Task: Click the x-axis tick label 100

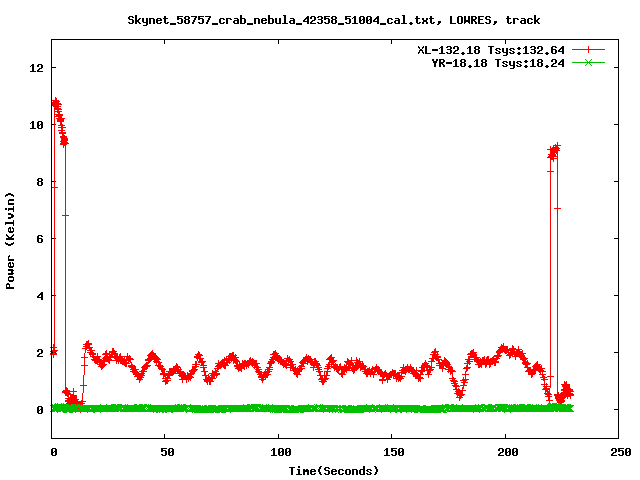Action: click(x=280, y=452)
